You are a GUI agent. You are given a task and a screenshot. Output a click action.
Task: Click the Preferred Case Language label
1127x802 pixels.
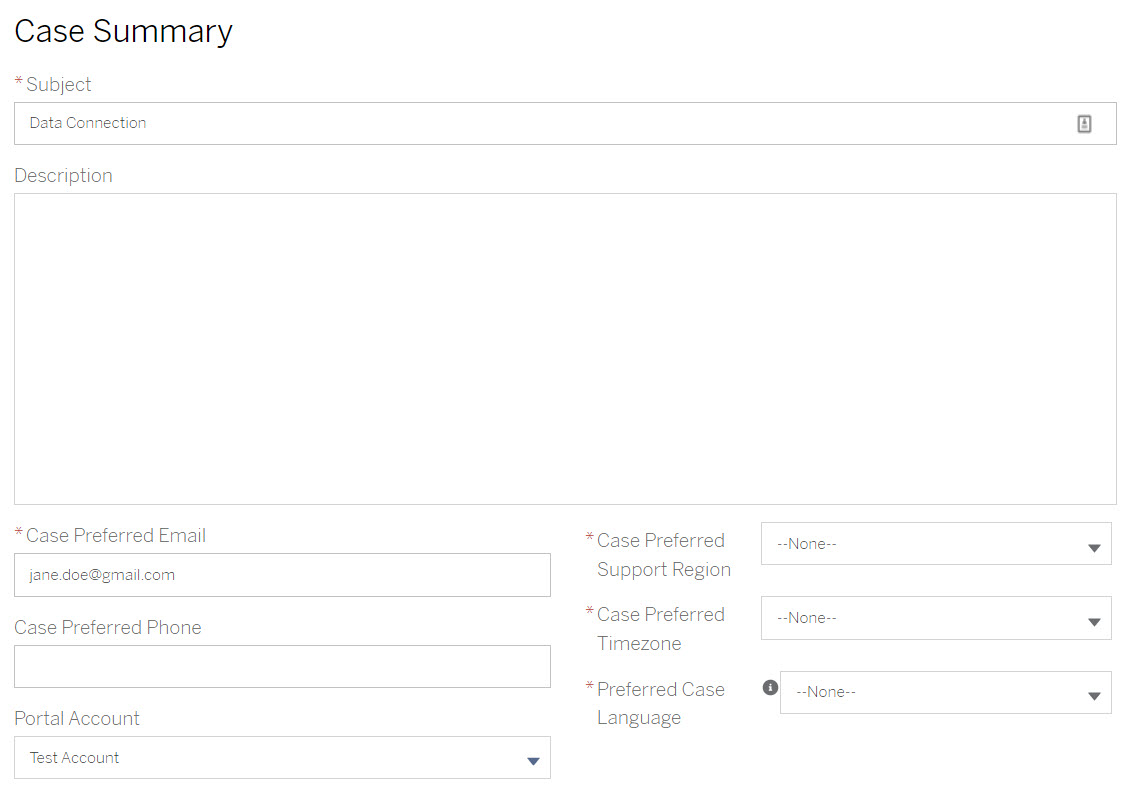[x=661, y=703]
